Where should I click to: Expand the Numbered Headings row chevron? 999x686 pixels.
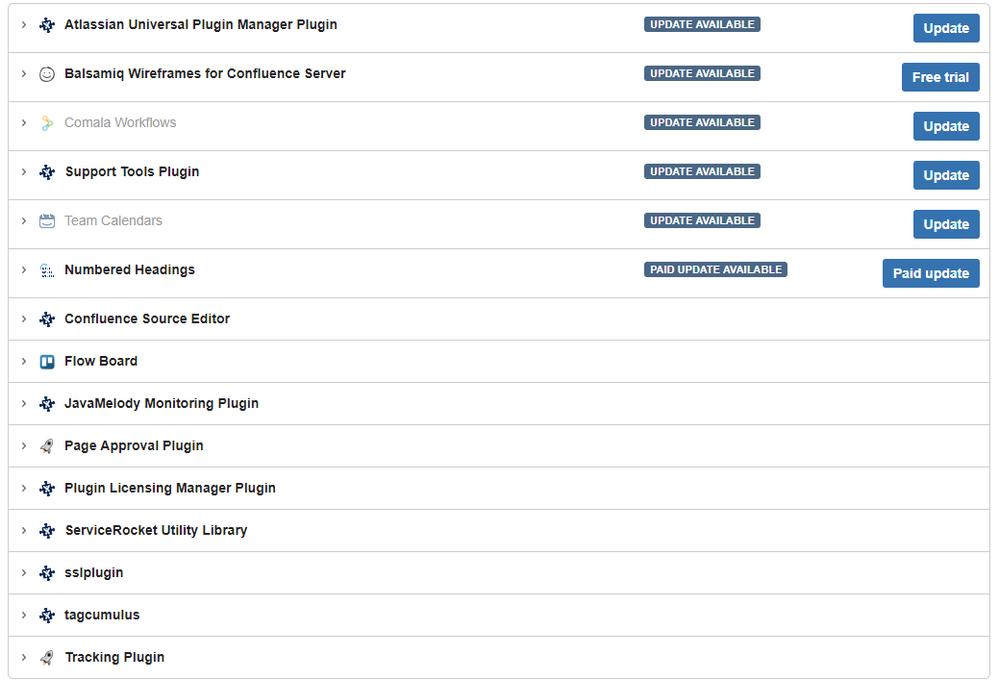pyautogui.click(x=24, y=270)
